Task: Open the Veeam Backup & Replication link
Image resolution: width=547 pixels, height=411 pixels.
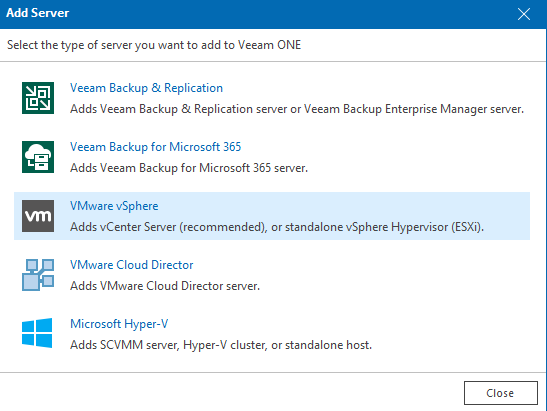Action: (x=146, y=88)
